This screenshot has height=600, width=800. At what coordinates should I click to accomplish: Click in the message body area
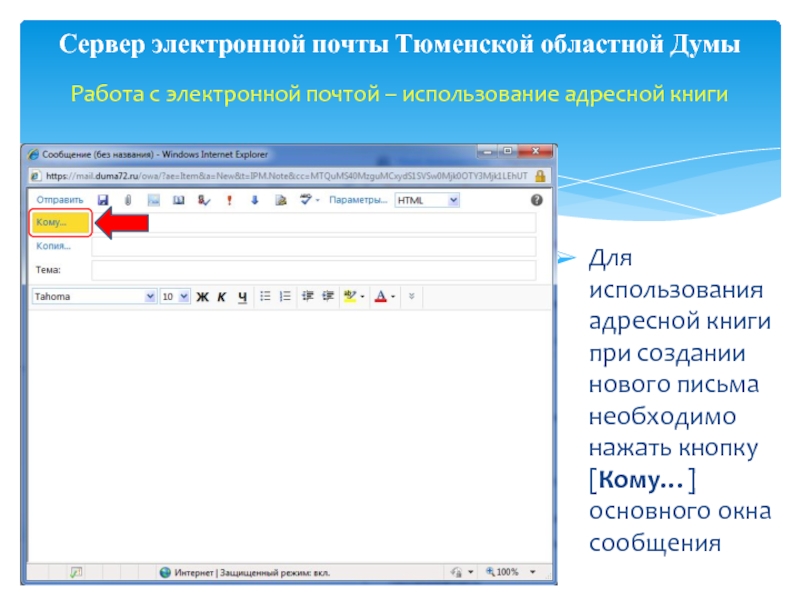point(289,436)
